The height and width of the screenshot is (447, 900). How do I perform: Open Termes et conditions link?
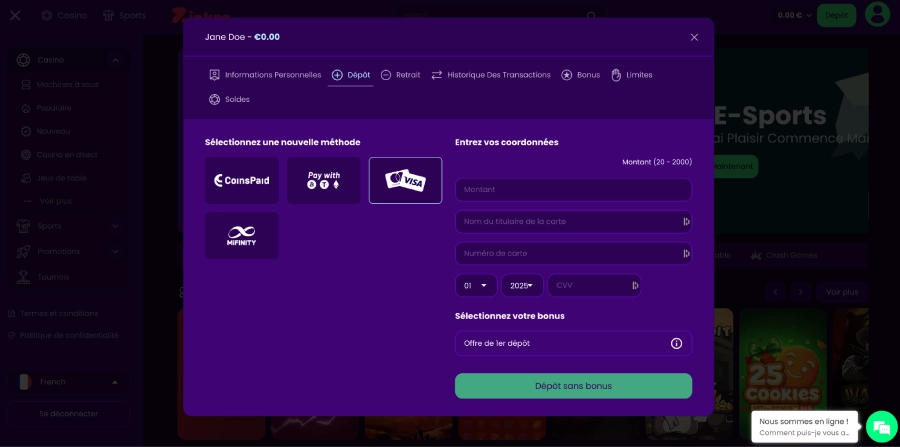53,314
